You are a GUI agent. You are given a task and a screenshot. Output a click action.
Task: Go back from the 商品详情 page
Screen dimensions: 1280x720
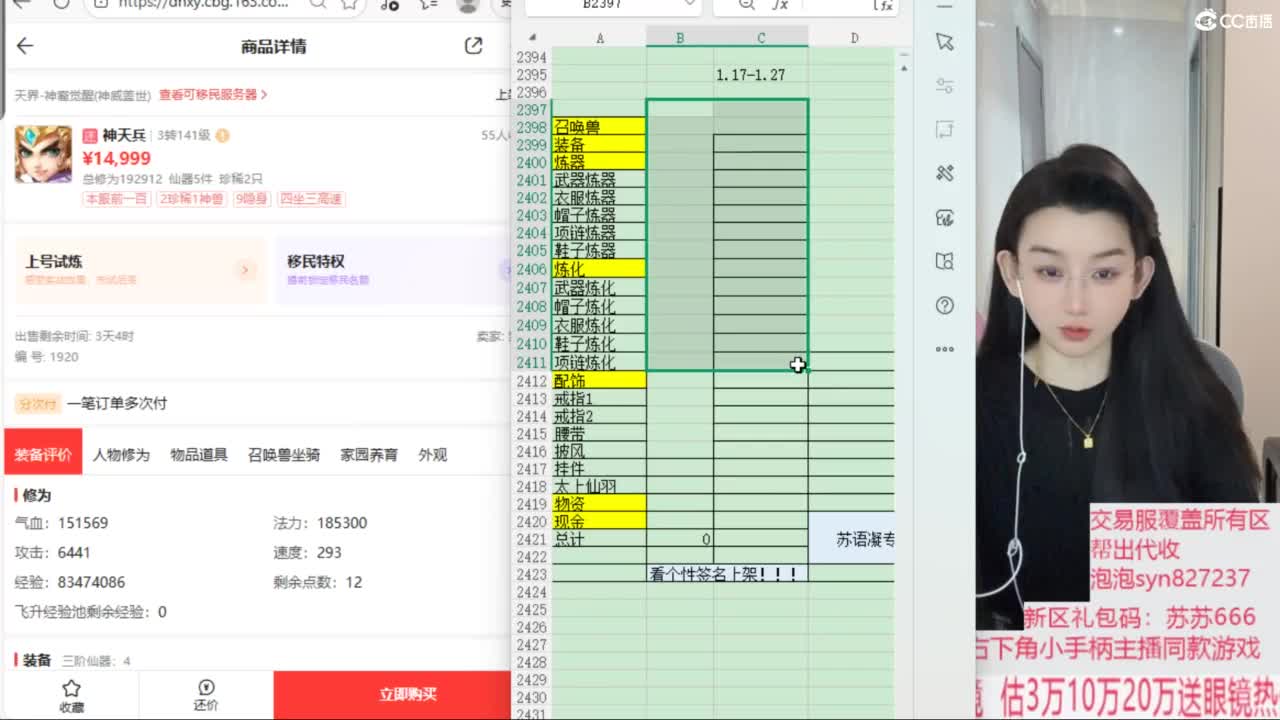tap(25, 46)
